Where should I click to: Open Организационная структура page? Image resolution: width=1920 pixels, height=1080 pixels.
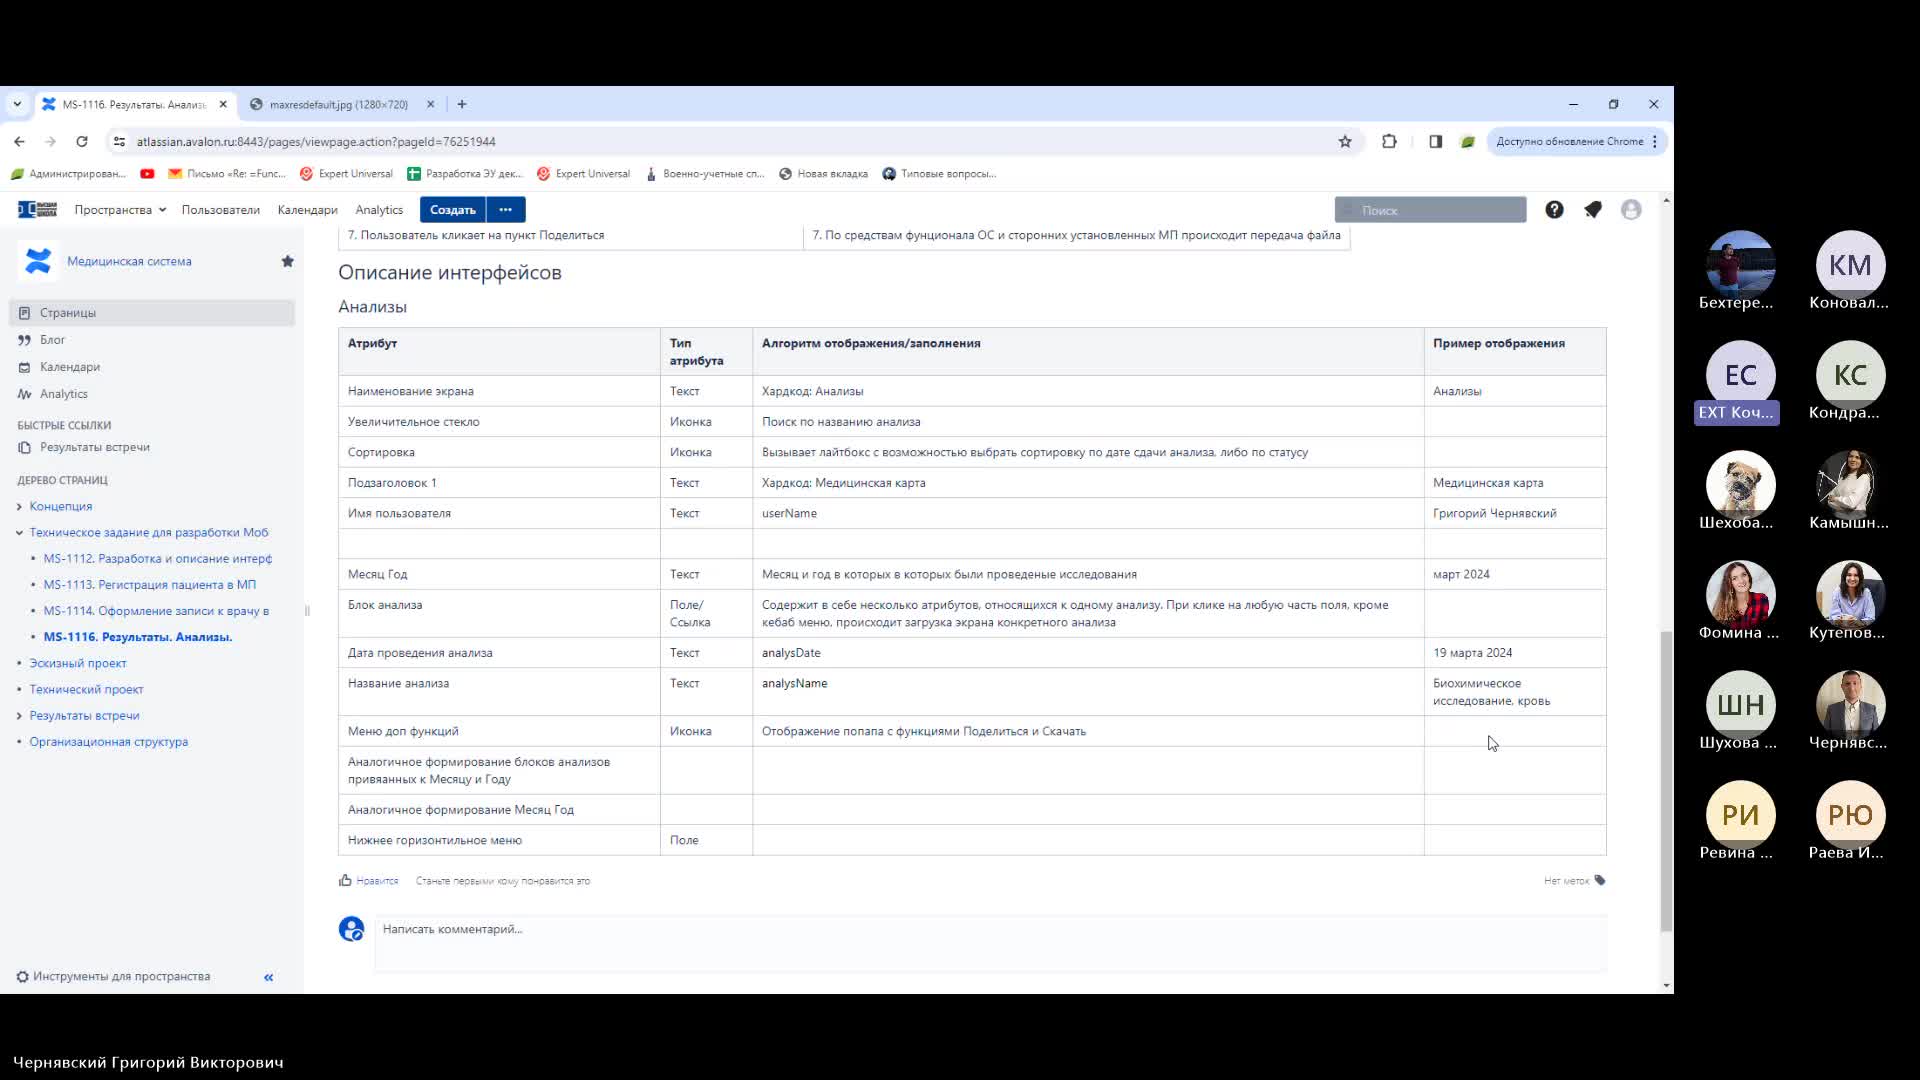coord(108,741)
